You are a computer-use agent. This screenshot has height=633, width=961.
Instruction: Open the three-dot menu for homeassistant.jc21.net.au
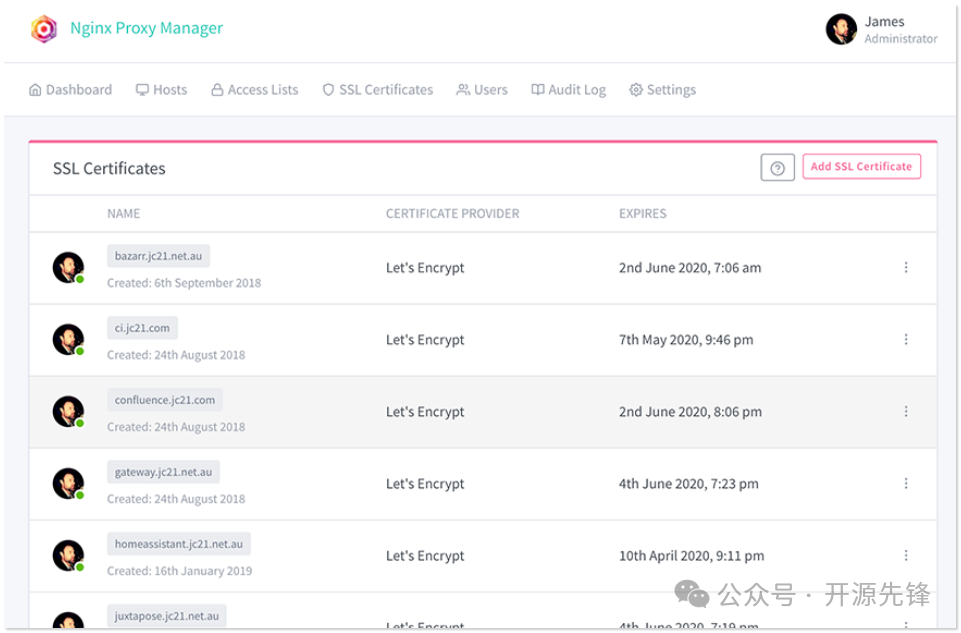tap(905, 555)
